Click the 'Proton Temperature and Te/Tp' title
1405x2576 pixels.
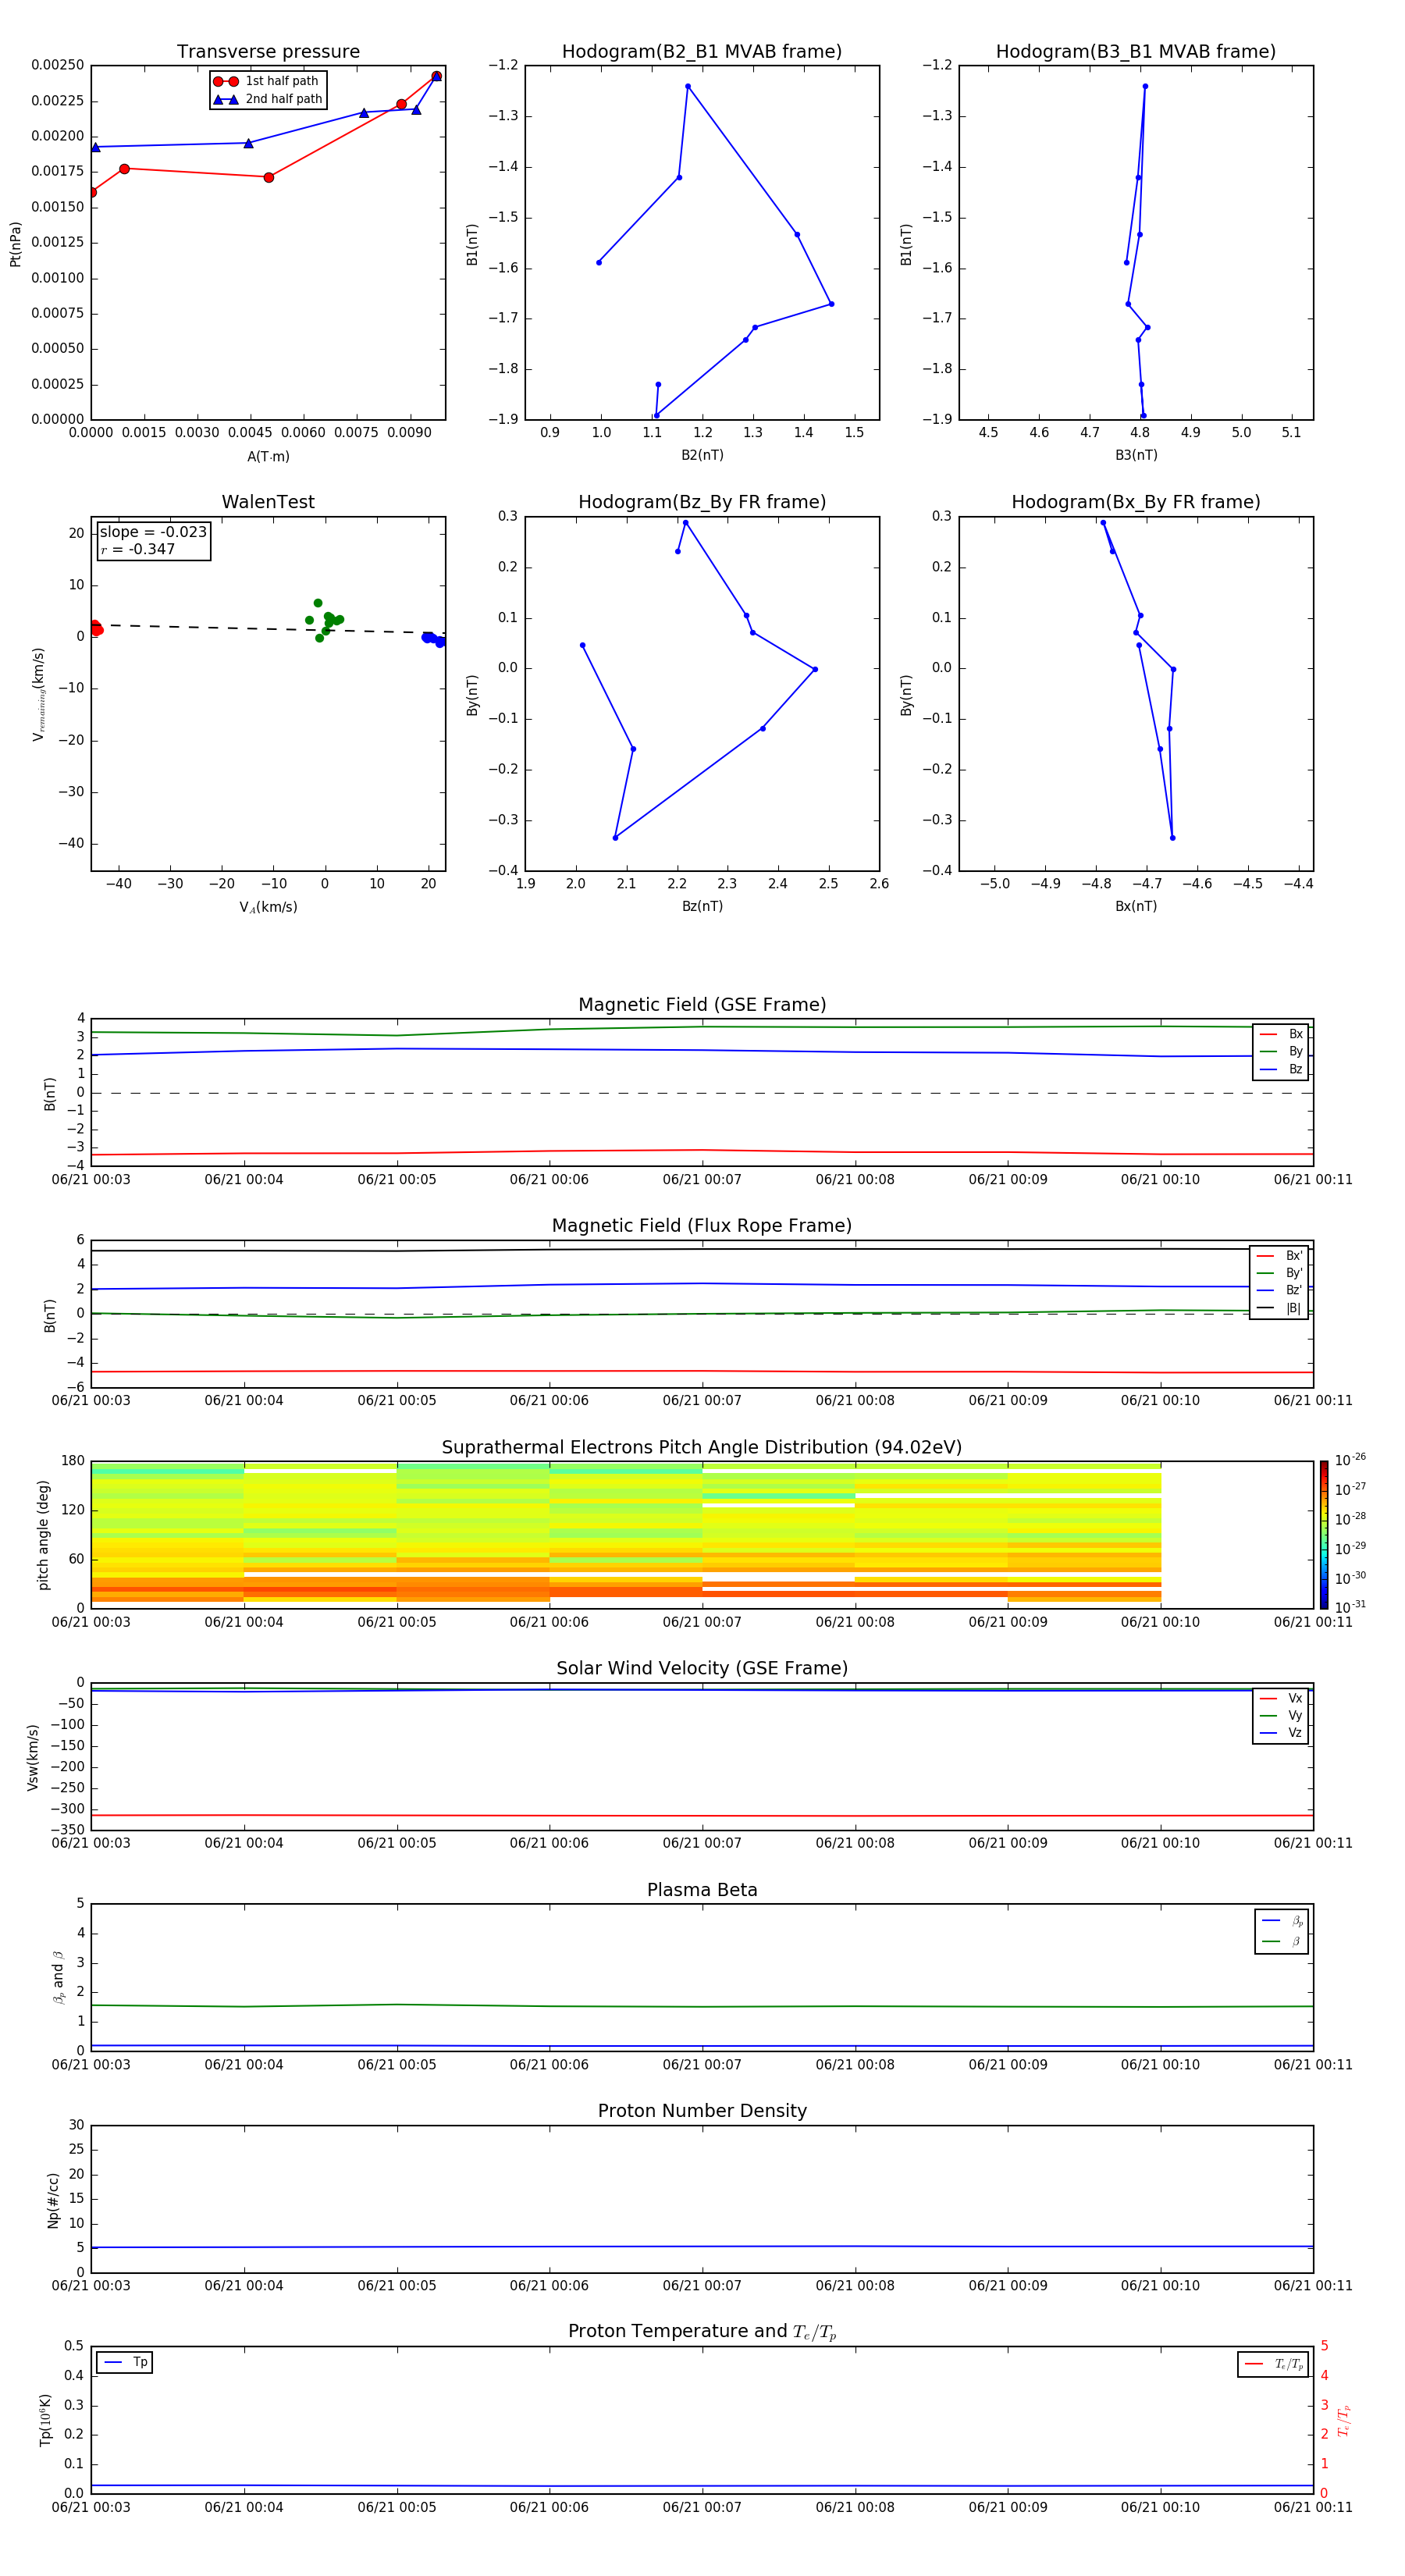pos(702,2332)
